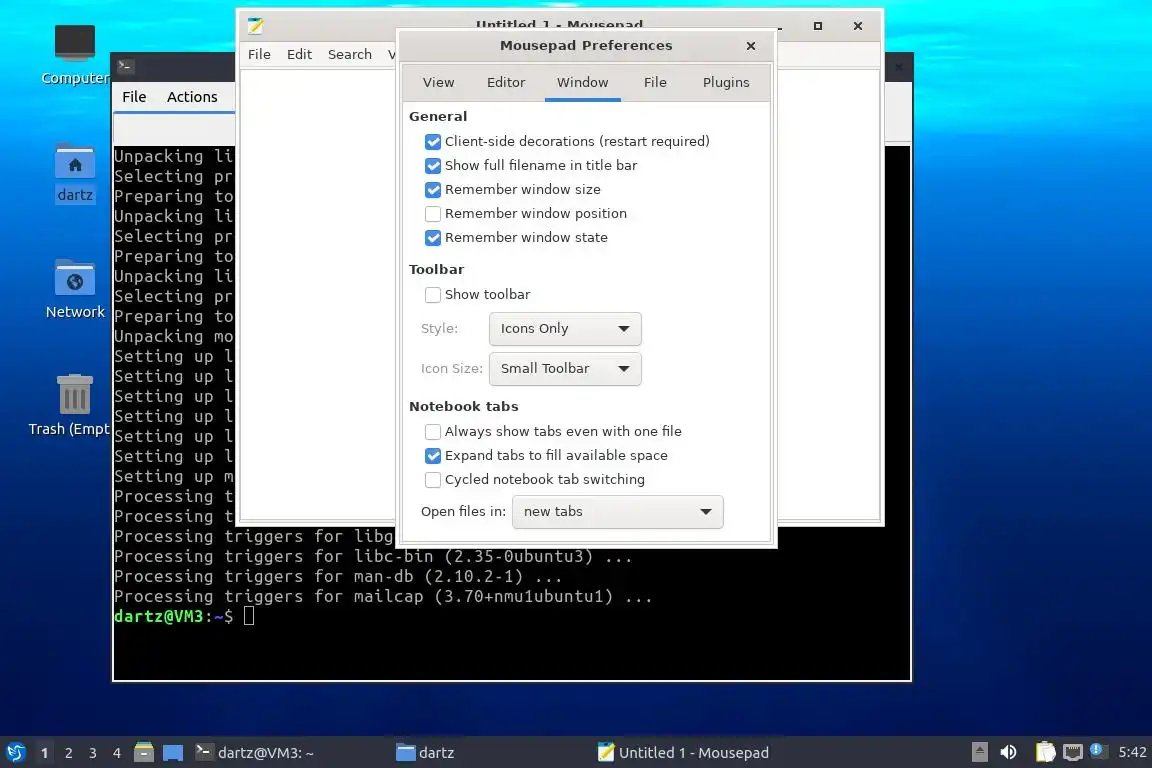This screenshot has height=768, width=1152.
Task: Switch to virtual desktop 3
Action: point(93,753)
